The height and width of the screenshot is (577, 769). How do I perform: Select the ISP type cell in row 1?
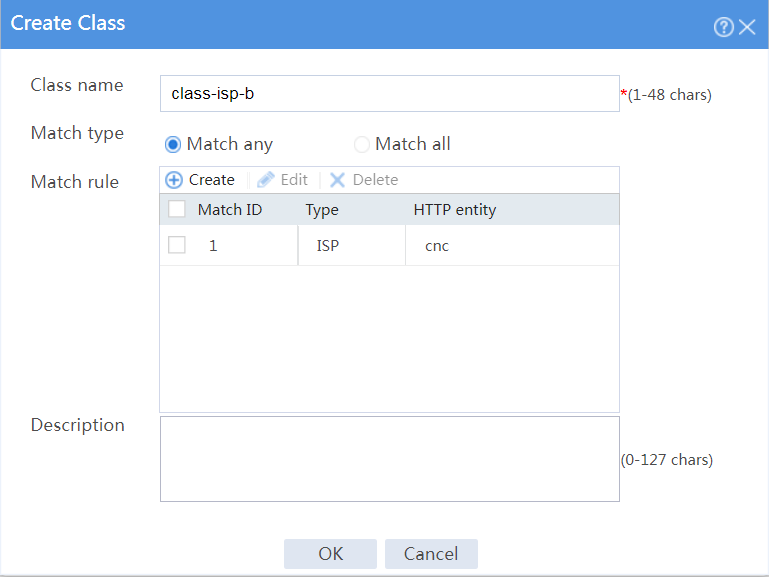(352, 246)
